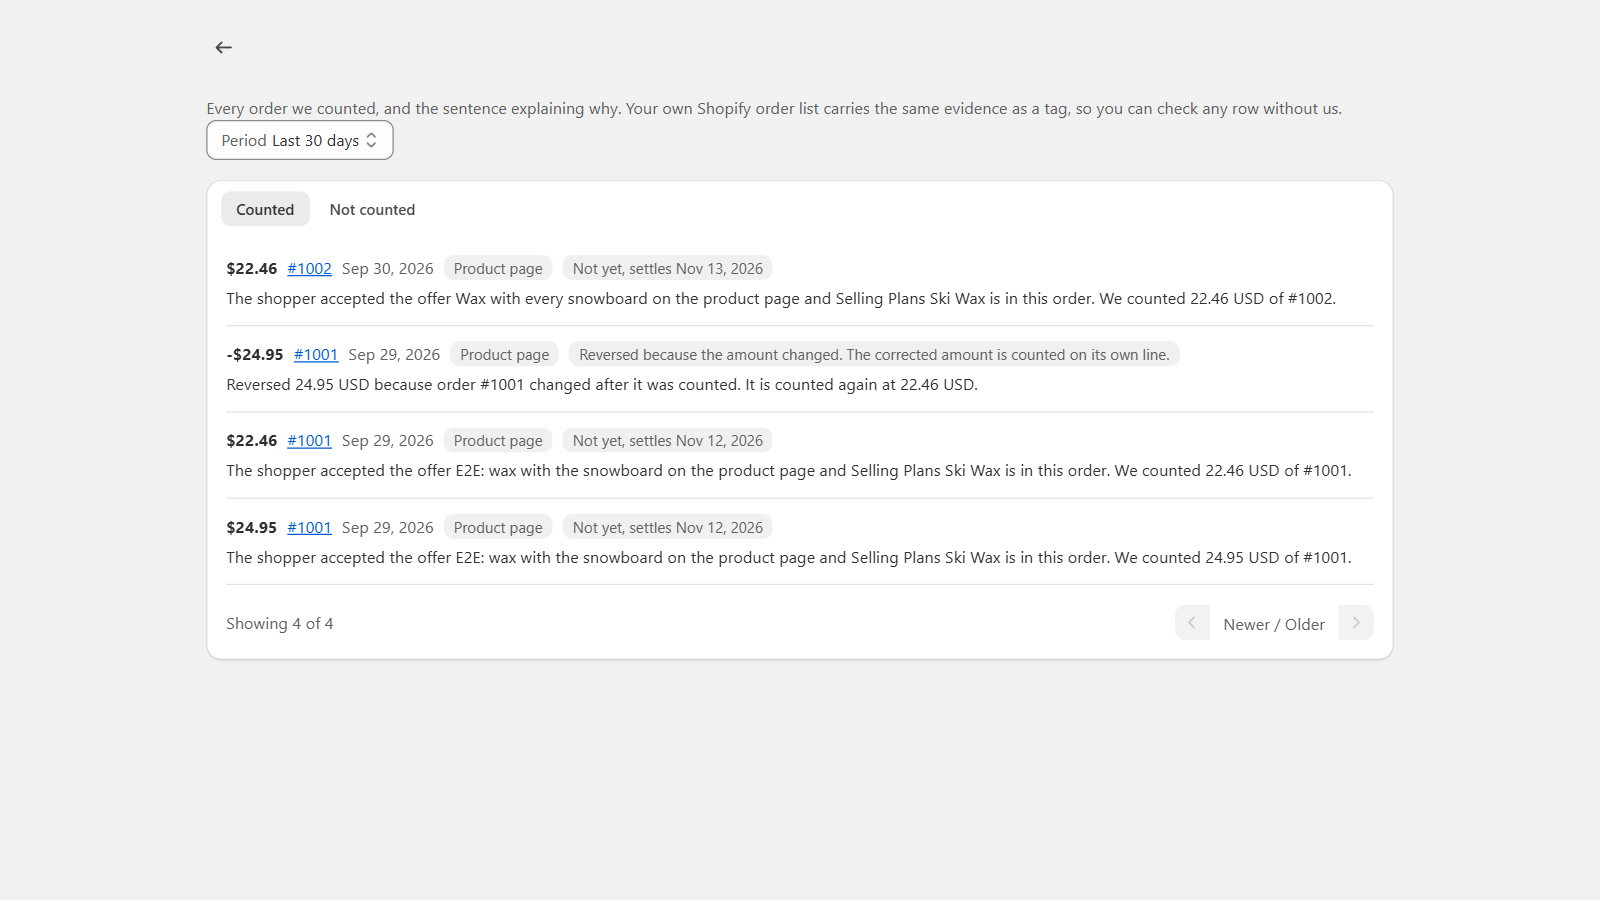Image resolution: width=1600 pixels, height=900 pixels.
Task: Click the 'Not yet, settles Nov 12, 2026' badge in the $24.95 row
Action: (668, 527)
